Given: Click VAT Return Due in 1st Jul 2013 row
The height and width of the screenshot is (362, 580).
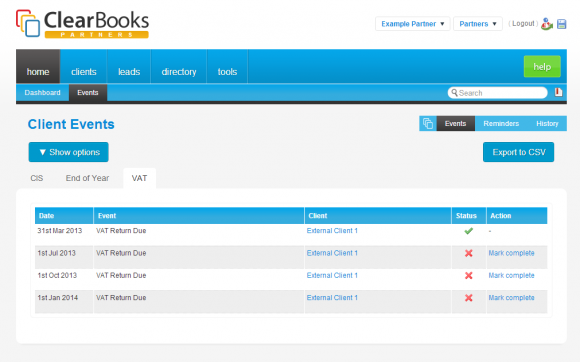Looking at the screenshot, I should point(121,253).
